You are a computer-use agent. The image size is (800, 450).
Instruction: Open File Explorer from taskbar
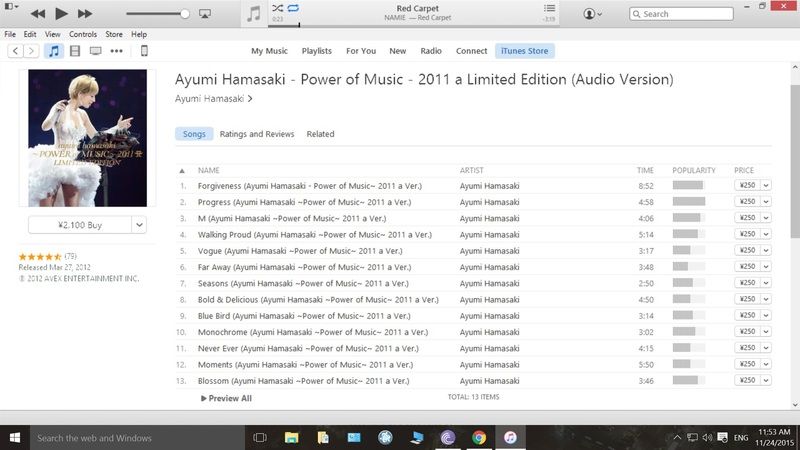pos(291,438)
